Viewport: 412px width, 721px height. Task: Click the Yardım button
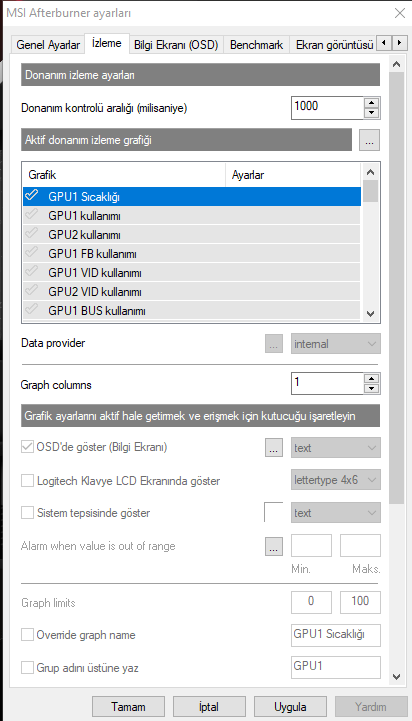coord(371,707)
